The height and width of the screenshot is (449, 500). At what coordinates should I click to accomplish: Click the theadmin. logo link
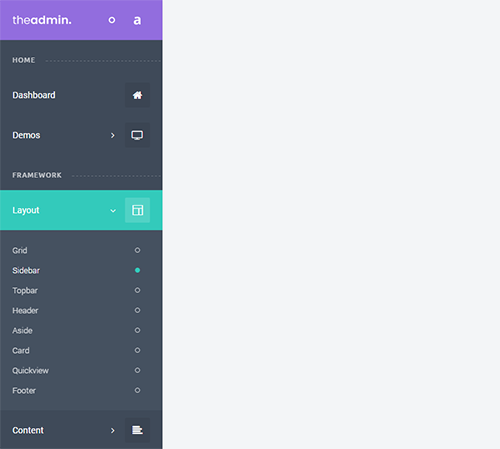[42, 20]
